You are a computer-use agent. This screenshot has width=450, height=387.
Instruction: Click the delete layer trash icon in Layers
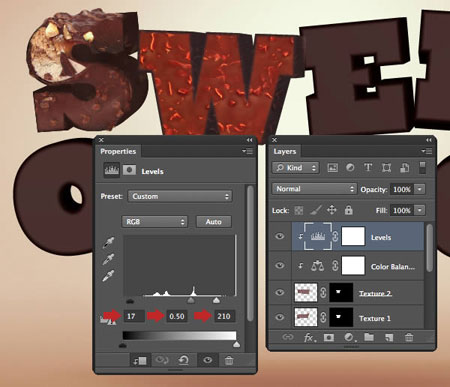coord(409,337)
